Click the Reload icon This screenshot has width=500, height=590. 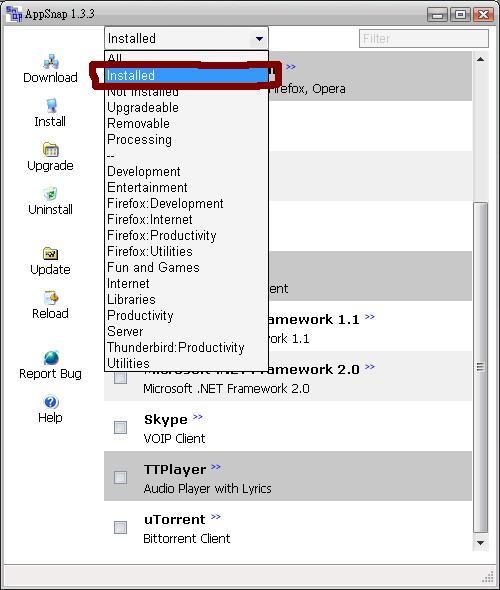pos(51,298)
